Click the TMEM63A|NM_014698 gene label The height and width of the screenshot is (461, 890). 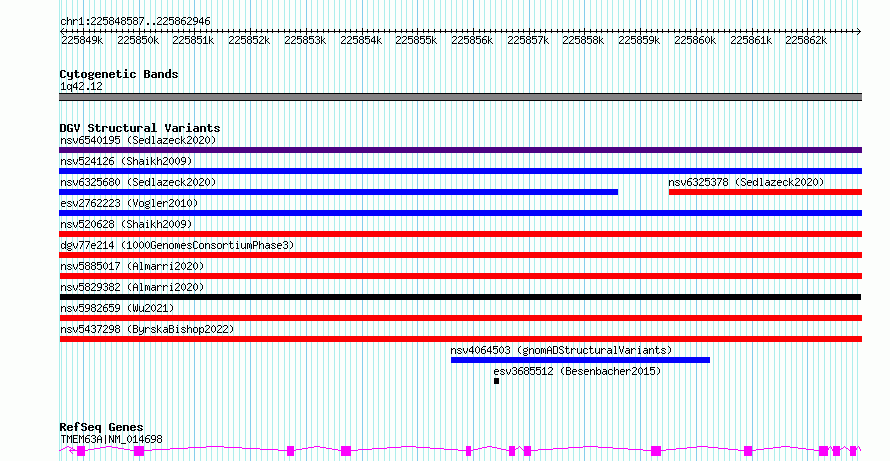click(x=111, y=439)
